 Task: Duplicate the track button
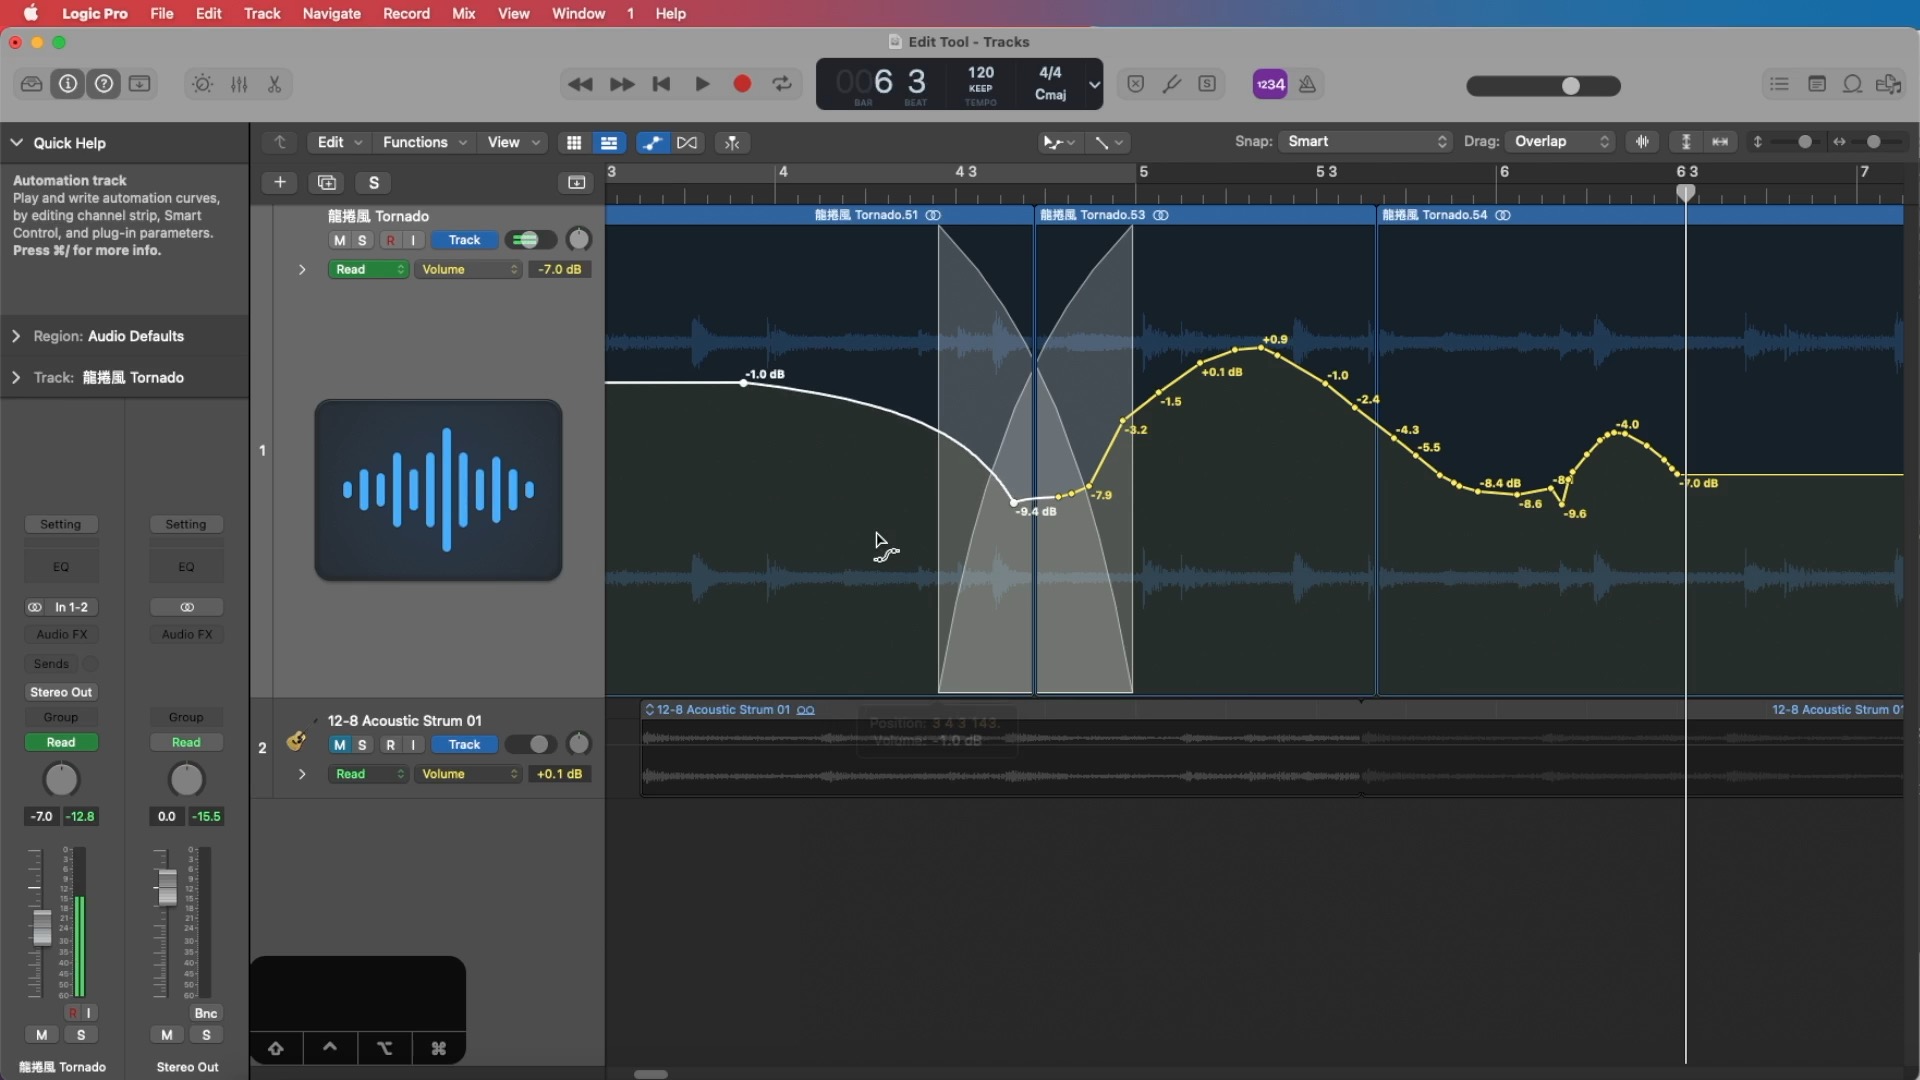click(x=327, y=182)
